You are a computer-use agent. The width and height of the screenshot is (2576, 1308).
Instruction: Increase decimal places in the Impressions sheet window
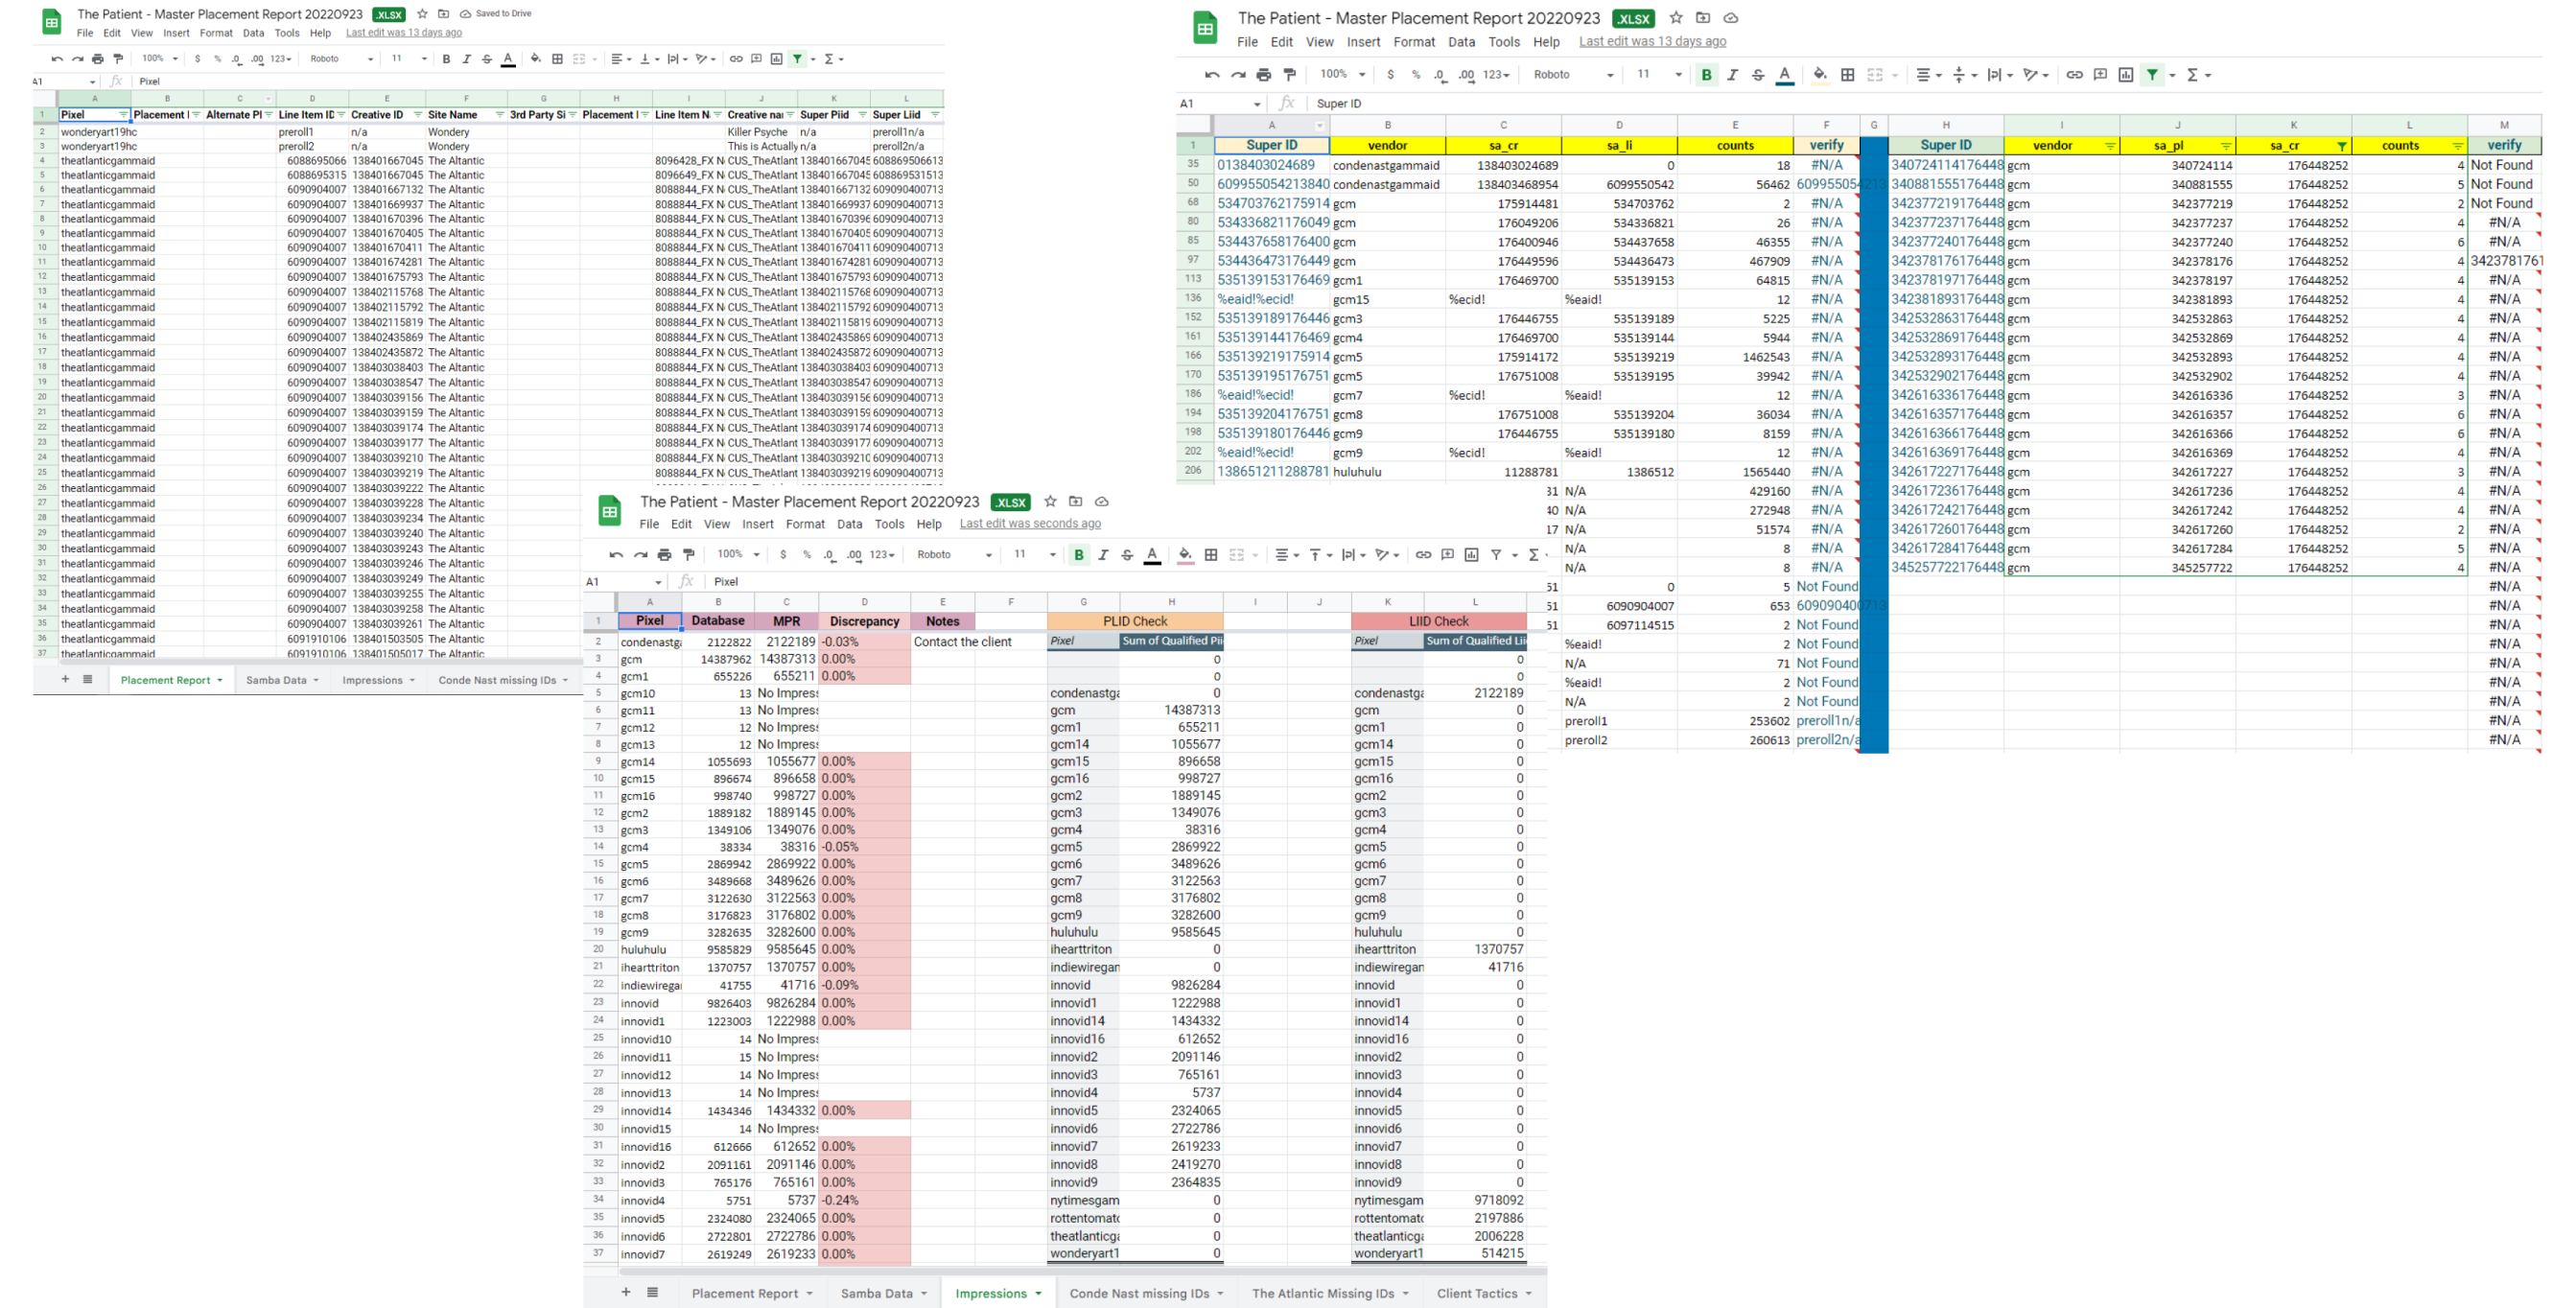854,555
